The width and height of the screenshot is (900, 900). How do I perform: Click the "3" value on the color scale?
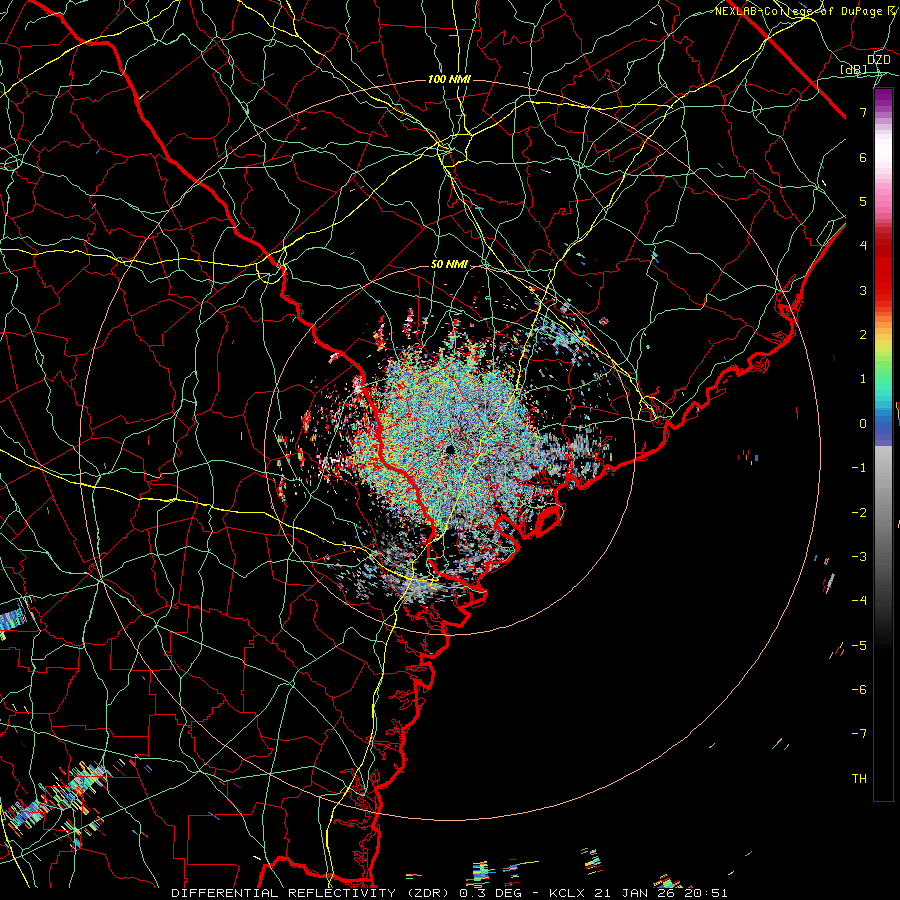pos(863,290)
